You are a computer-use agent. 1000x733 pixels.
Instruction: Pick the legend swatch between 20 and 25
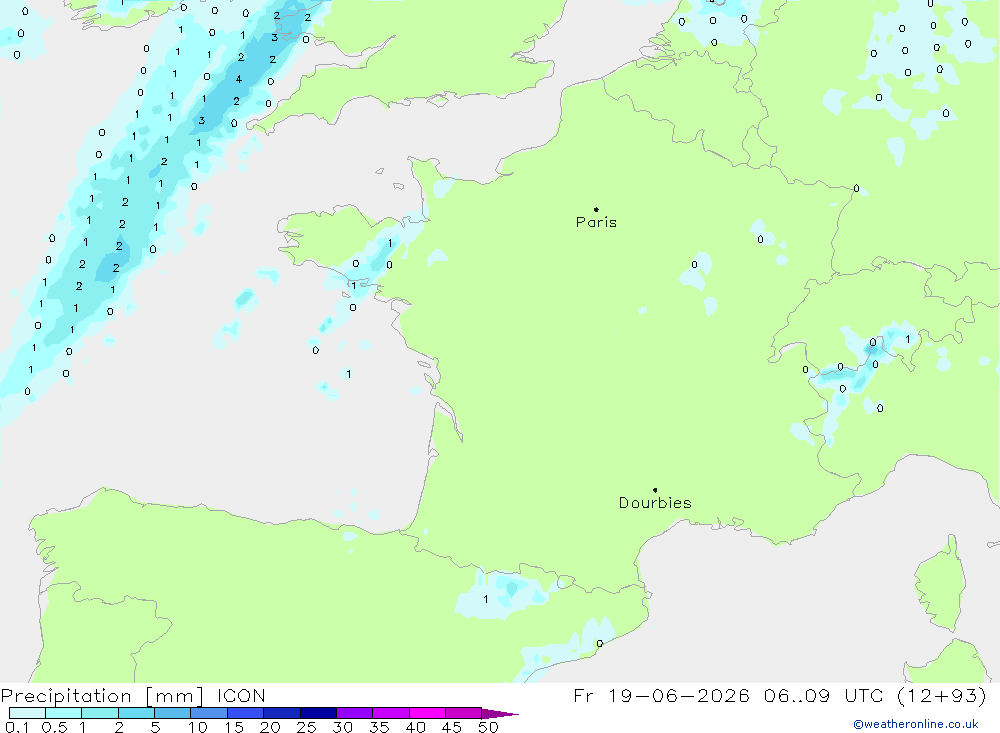pyautogui.click(x=282, y=713)
